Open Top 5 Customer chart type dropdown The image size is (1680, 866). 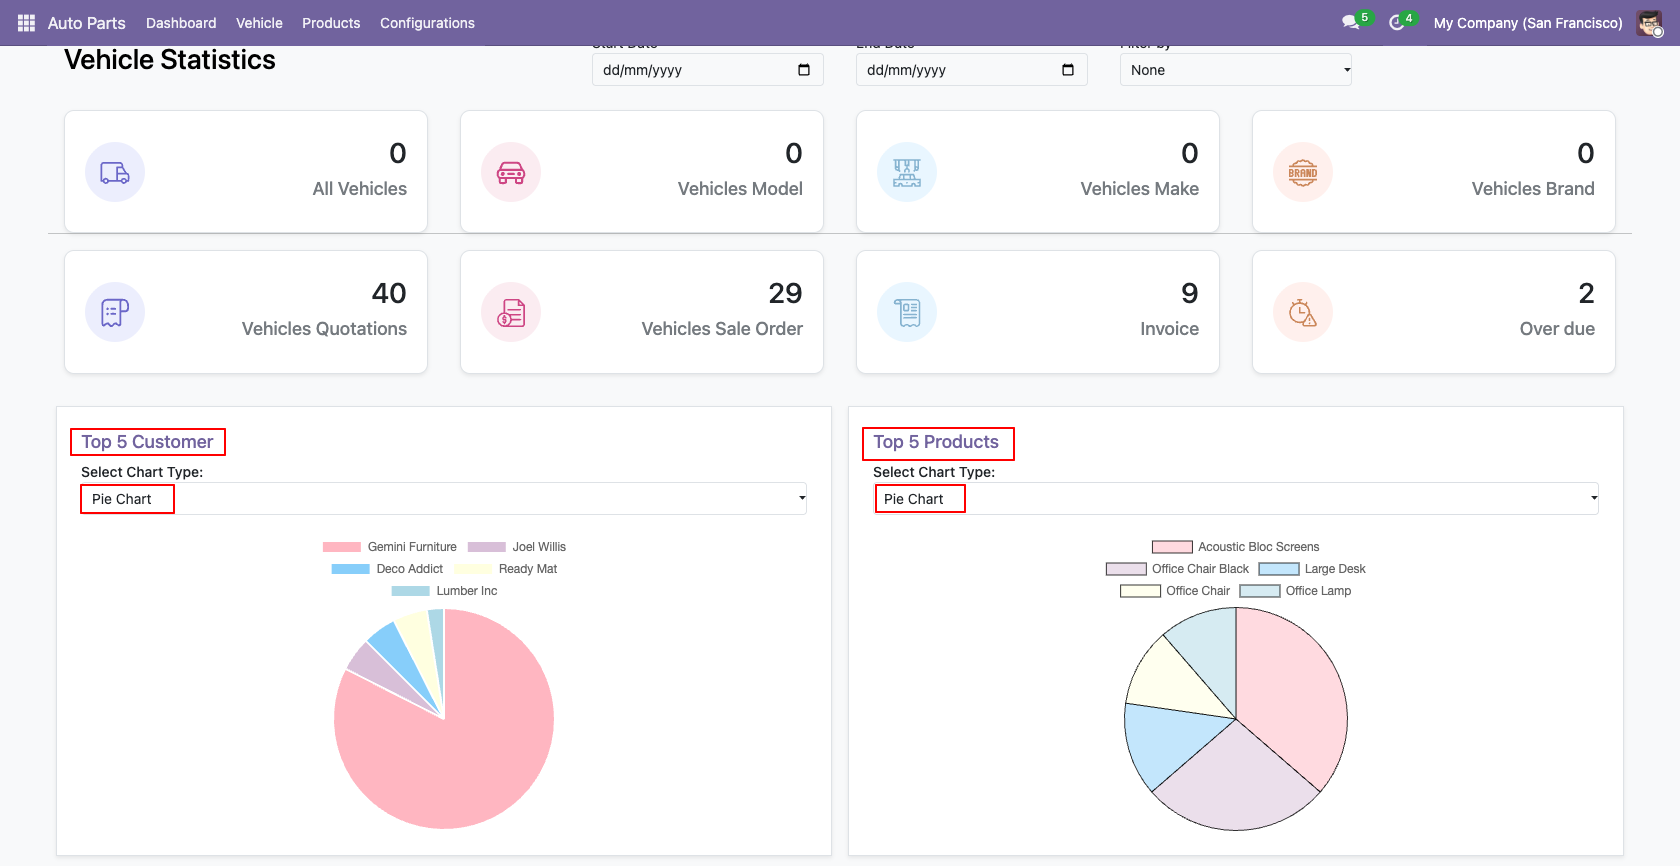coord(444,499)
